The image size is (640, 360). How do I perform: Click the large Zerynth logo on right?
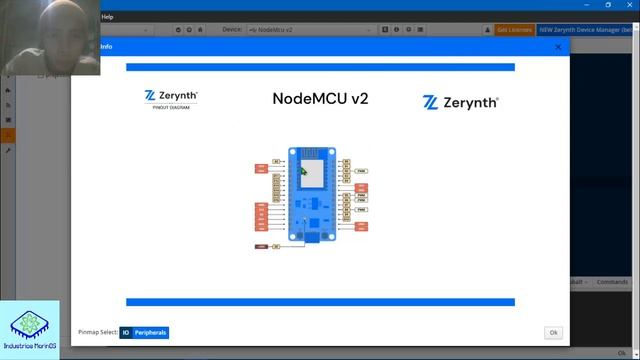point(460,102)
